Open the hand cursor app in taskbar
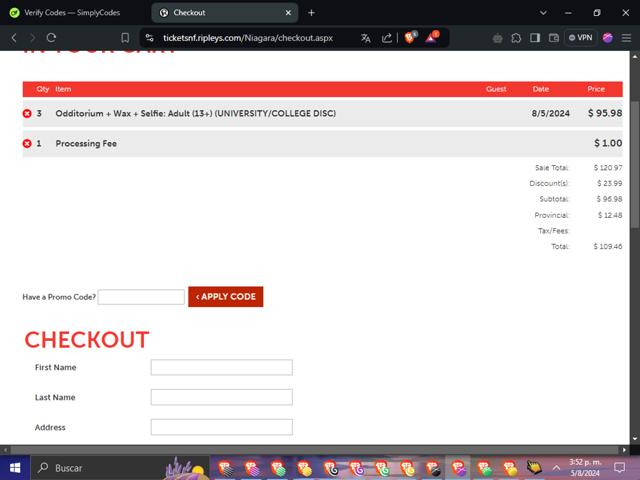This screenshot has width=640, height=480. (x=533, y=467)
